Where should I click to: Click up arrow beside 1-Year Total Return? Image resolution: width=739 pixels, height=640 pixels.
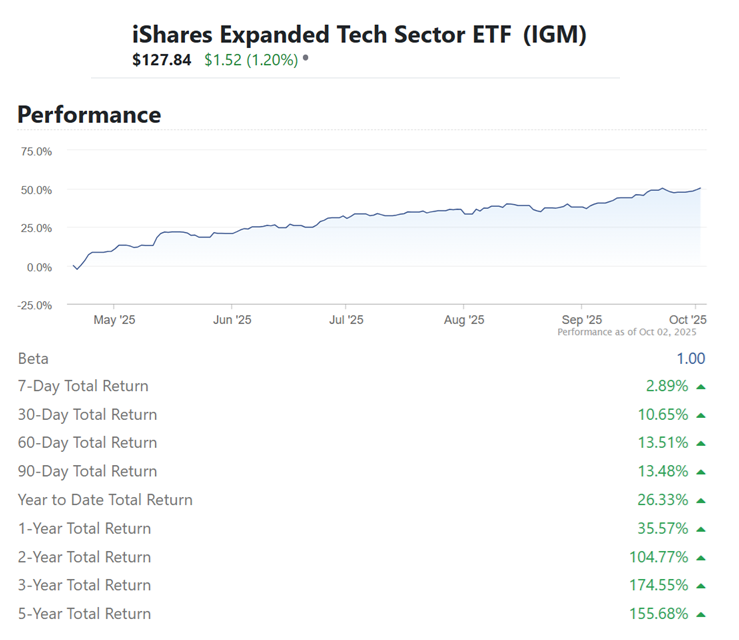(x=701, y=529)
